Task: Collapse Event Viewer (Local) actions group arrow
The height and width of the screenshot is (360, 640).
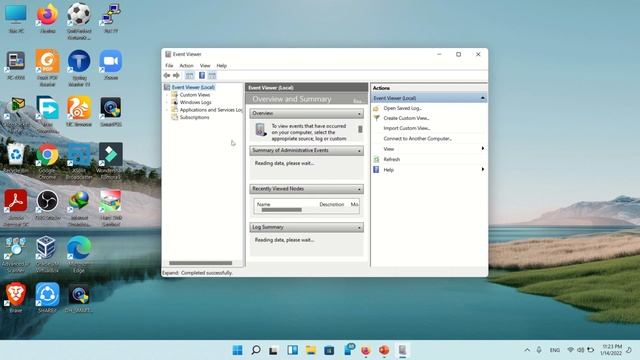Action: 483,98
